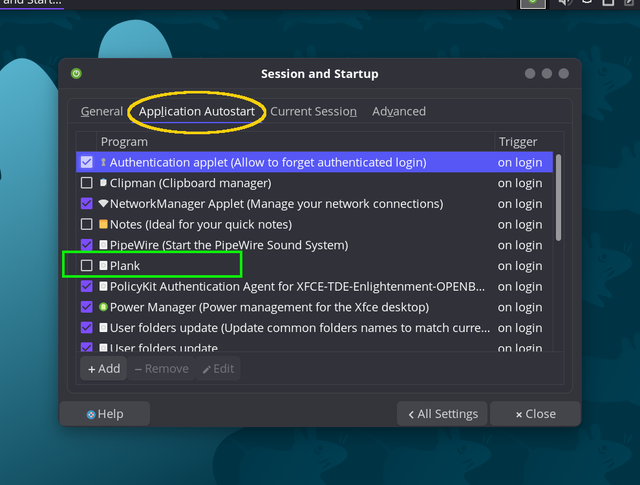Viewport: 640px width, 485px height.
Task: Click the NetworkManager Applet wifi icon
Action: (103, 203)
